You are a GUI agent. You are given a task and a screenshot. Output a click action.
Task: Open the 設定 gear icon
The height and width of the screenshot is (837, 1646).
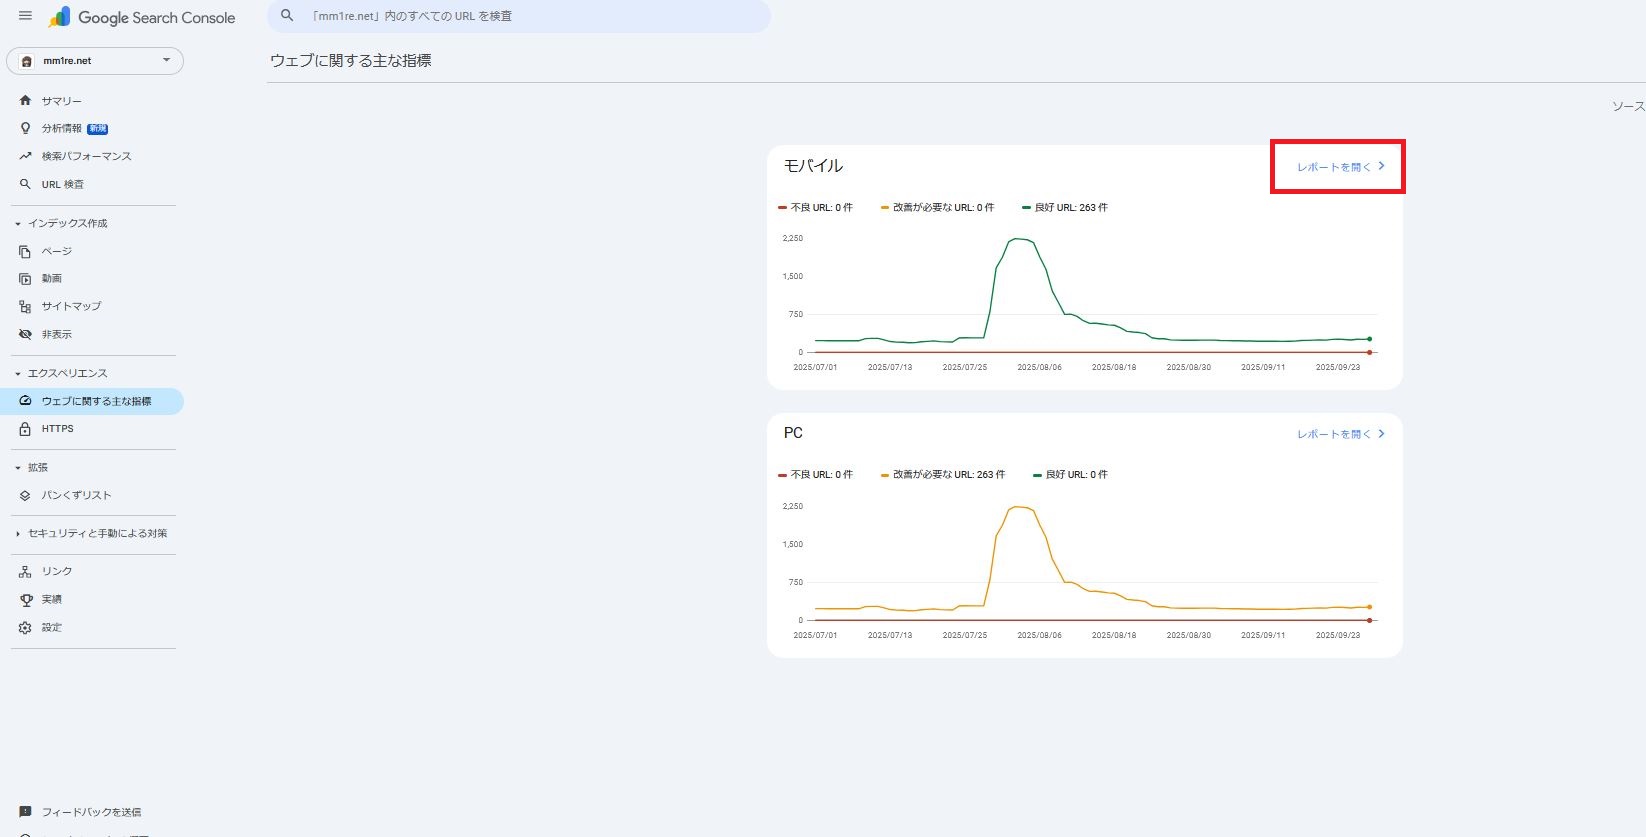[25, 628]
